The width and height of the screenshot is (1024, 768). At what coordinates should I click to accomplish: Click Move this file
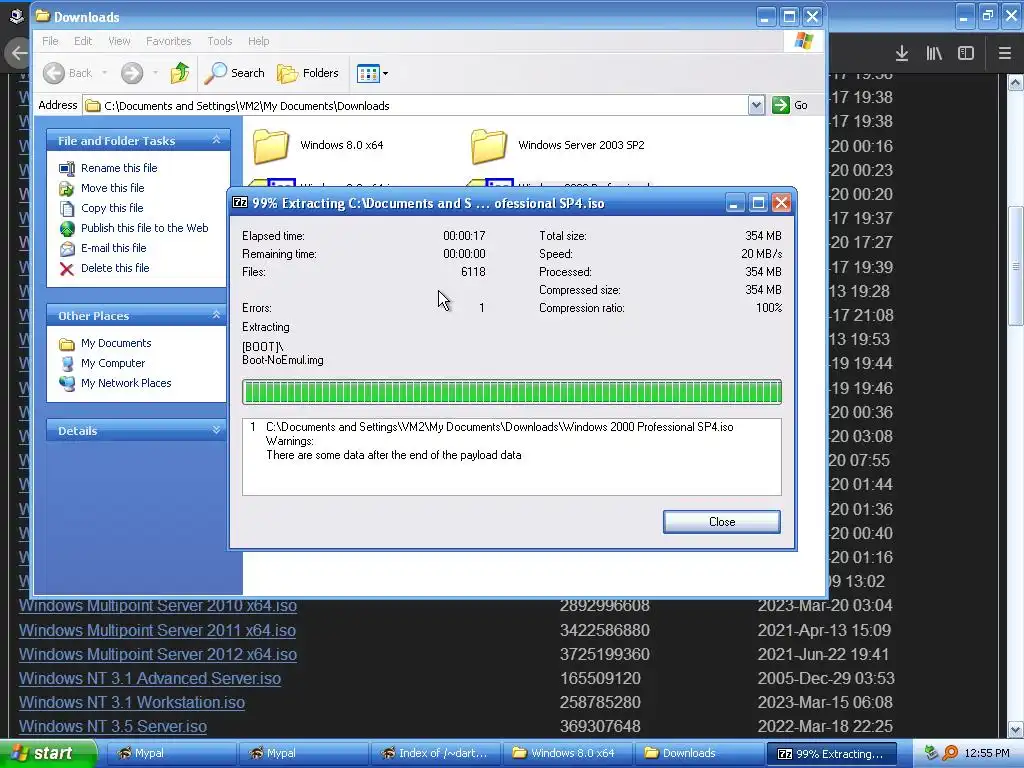[112, 188]
